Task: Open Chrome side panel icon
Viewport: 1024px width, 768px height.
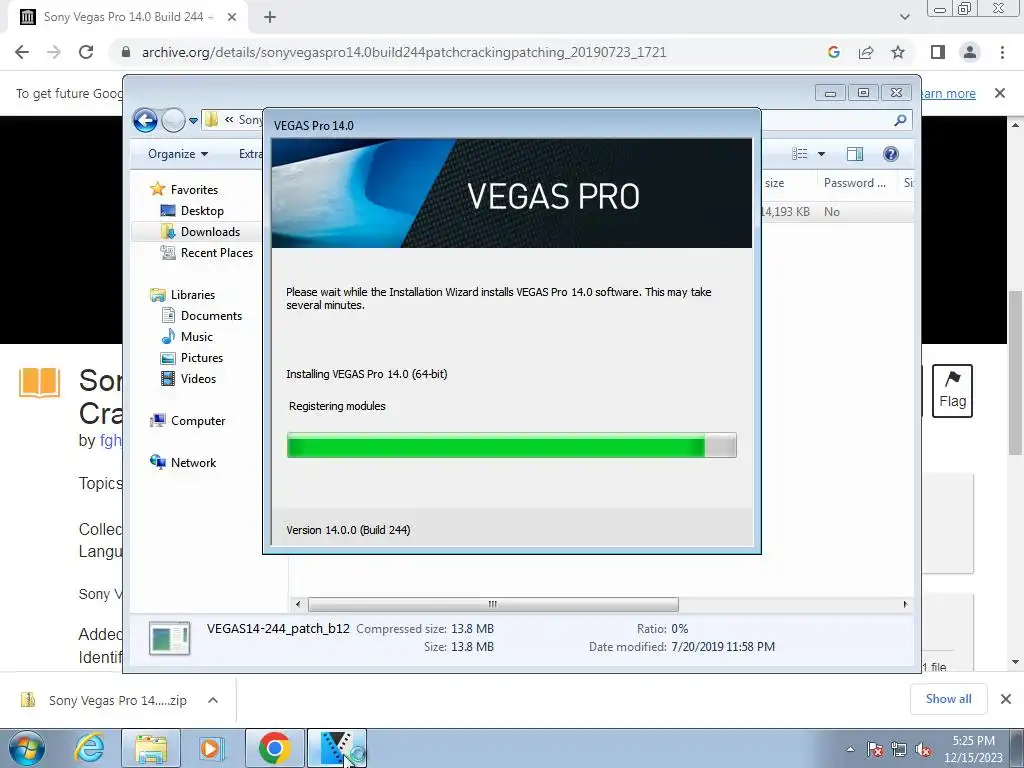Action: coord(938,52)
